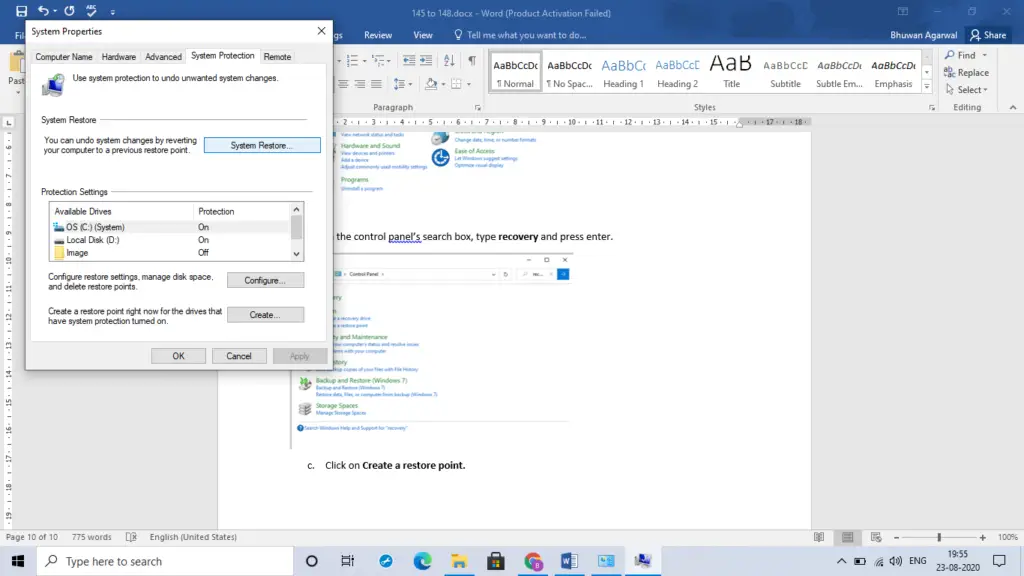Screen dimensions: 1024x576
Task: Click the Repeat icon in Word's title bar
Action: click(x=69, y=11)
